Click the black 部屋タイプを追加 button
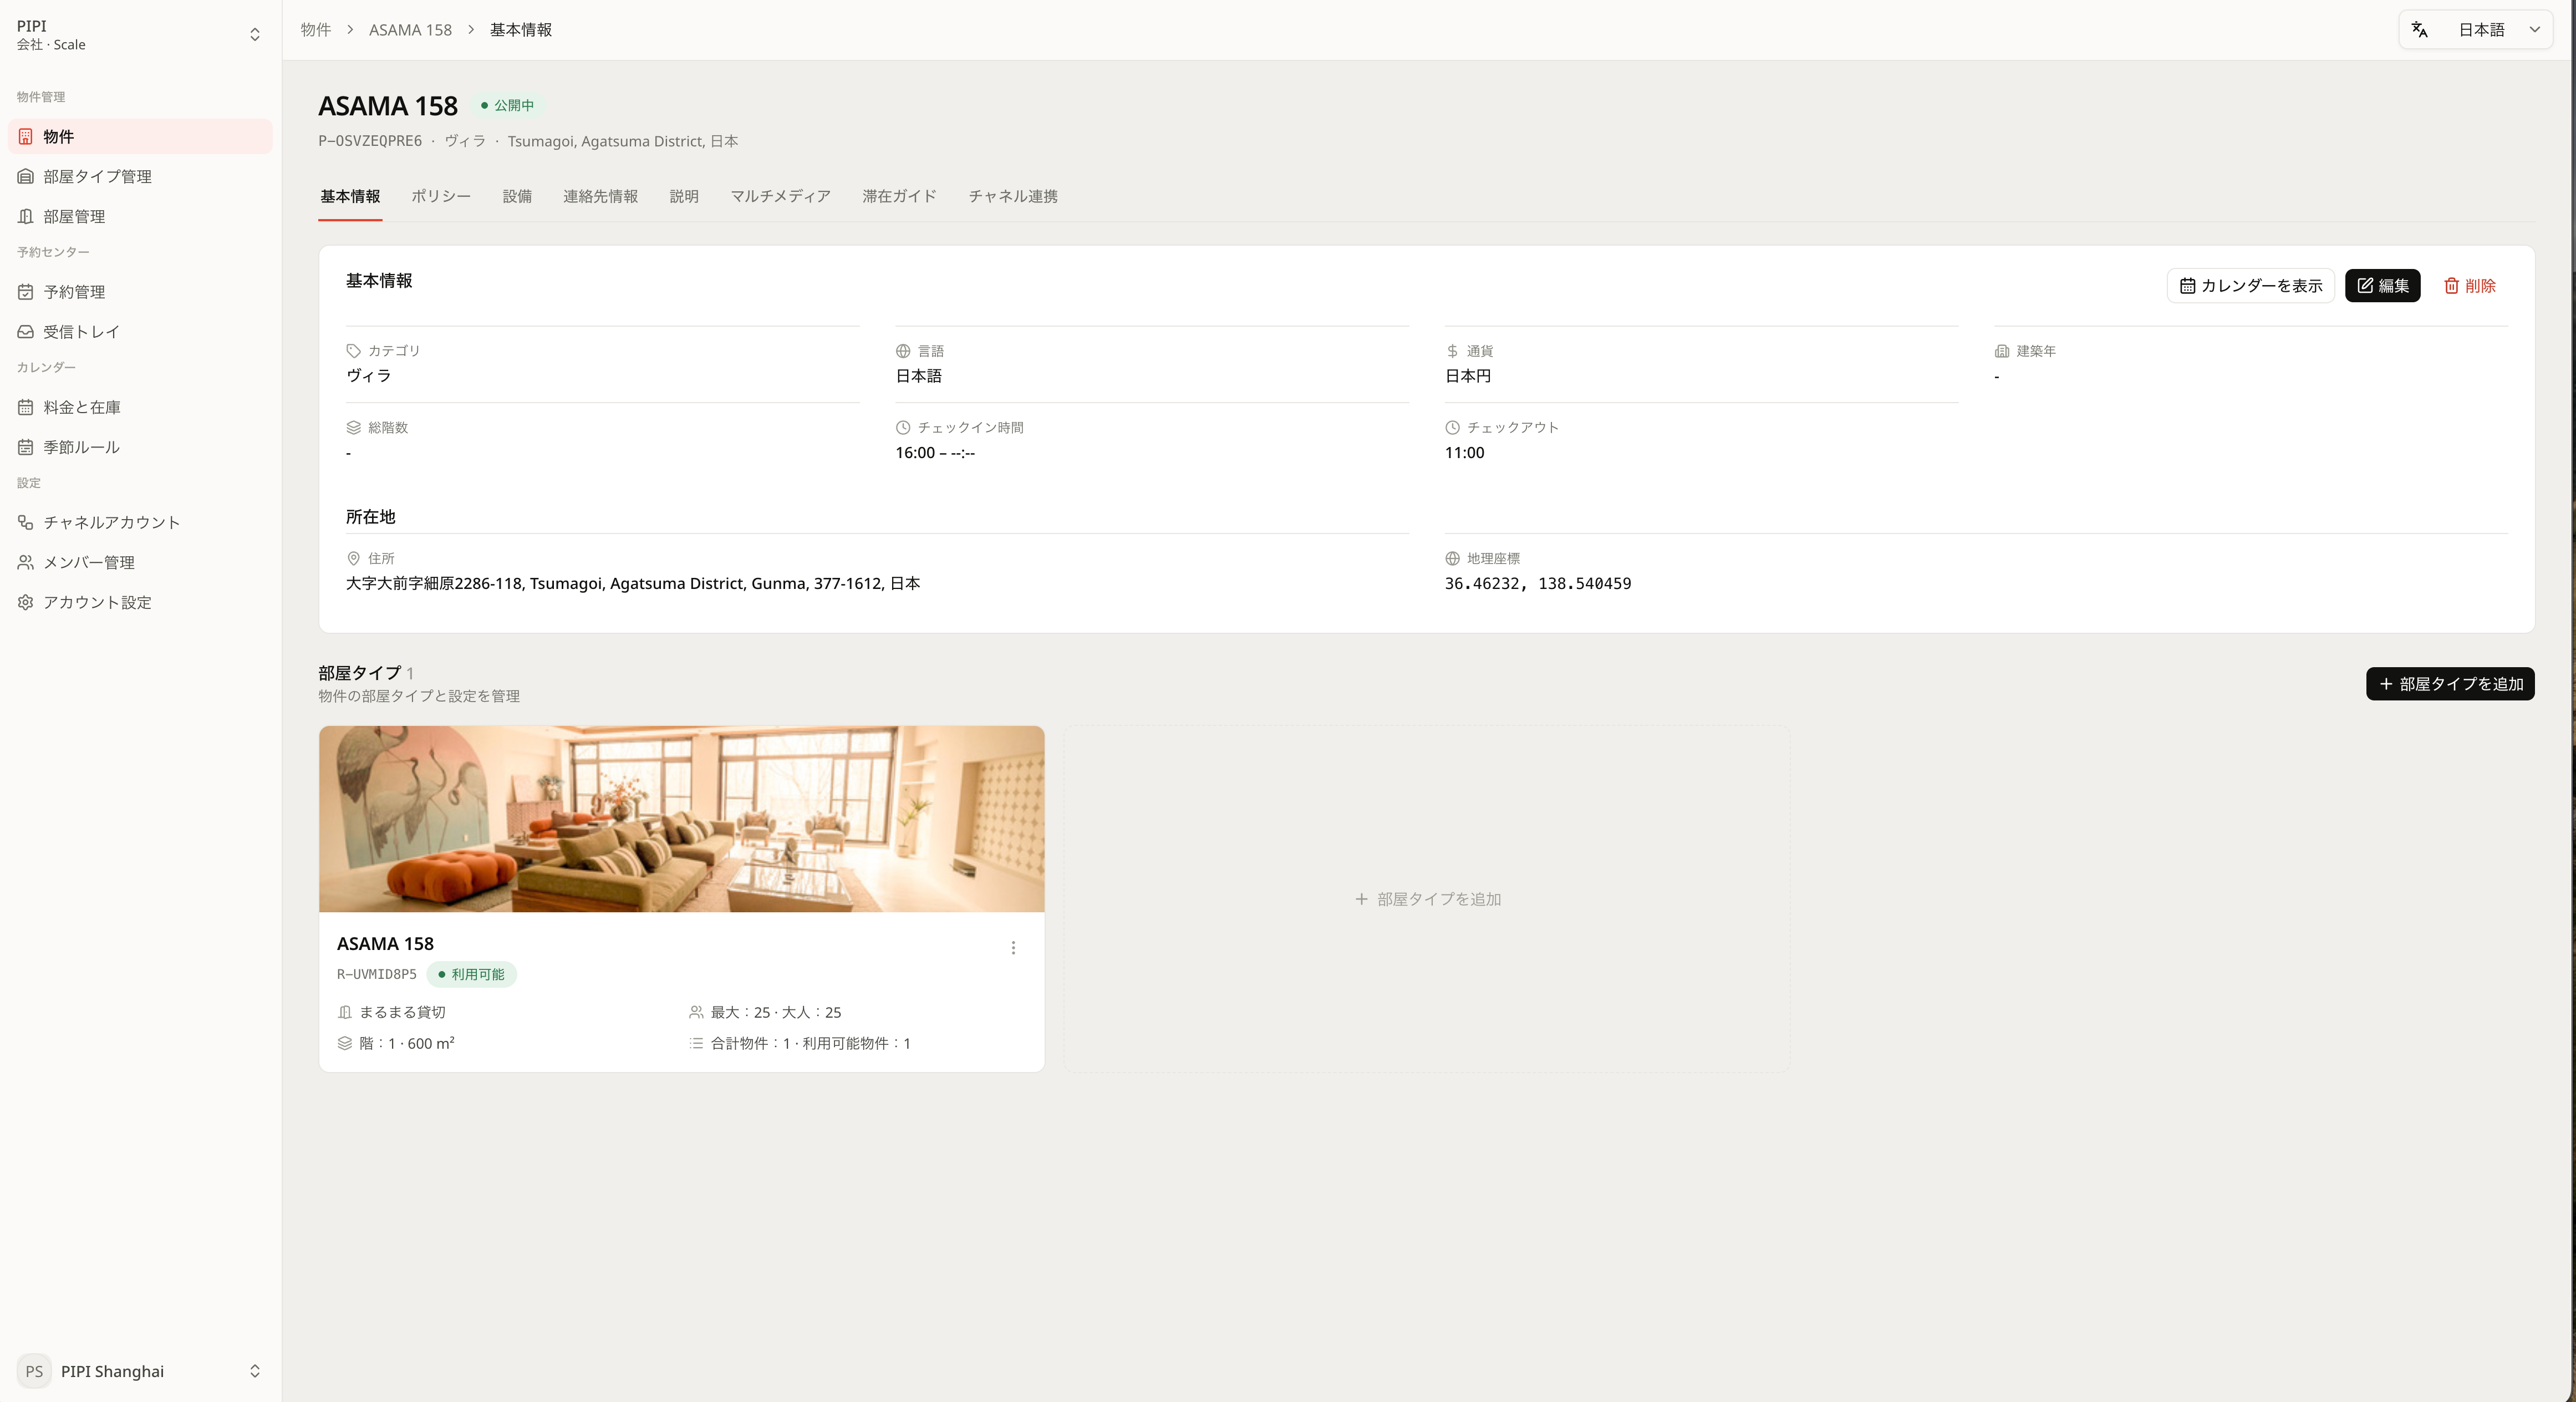2576x1402 pixels. (2450, 684)
